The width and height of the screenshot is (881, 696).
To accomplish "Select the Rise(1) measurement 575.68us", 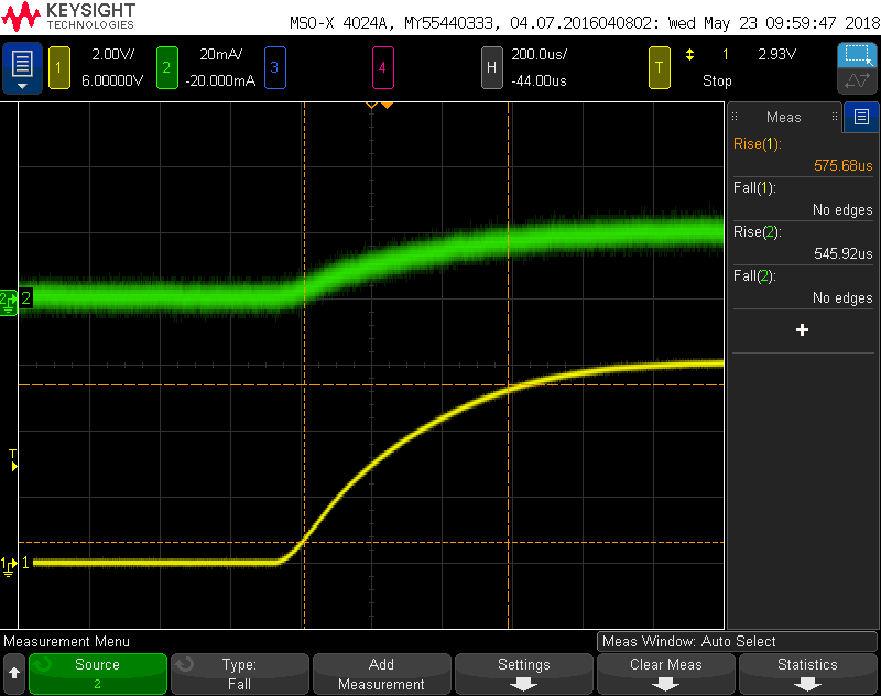I will pyautogui.click(x=803, y=155).
